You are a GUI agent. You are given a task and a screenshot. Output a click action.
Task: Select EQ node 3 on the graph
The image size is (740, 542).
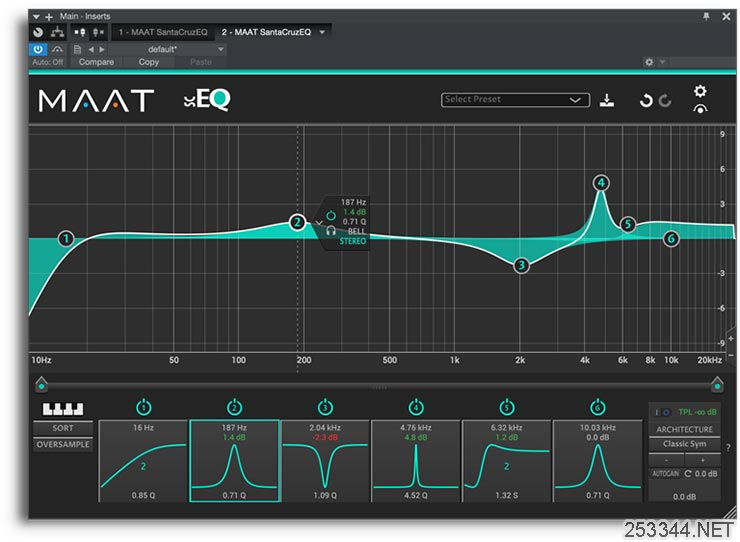(x=521, y=265)
